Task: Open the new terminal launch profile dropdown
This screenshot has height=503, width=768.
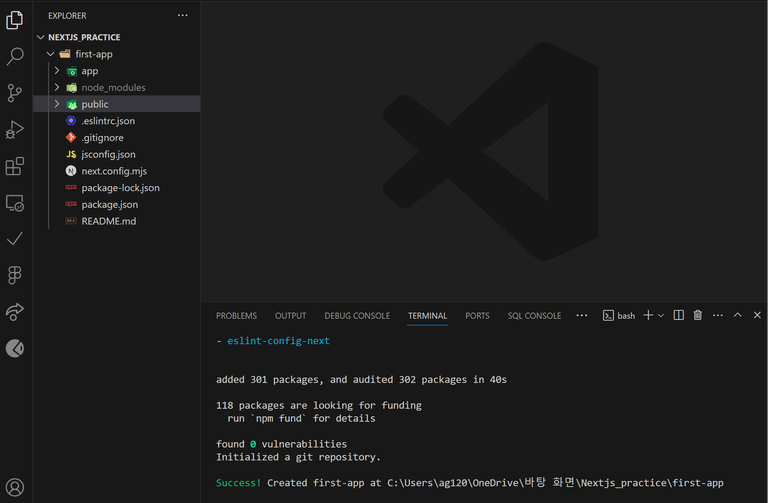Action: point(661,315)
